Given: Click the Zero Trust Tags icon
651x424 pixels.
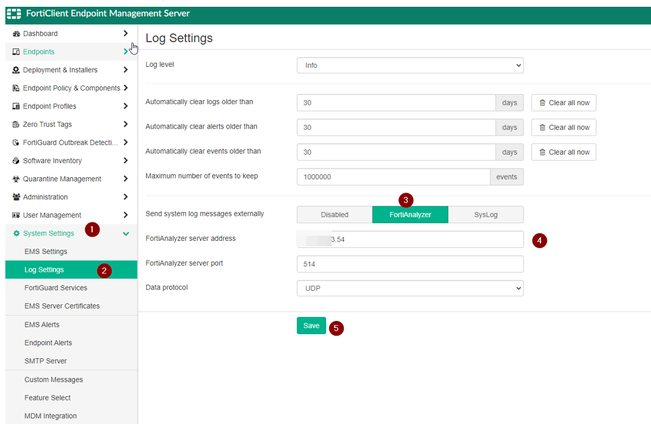Looking at the screenshot, I should tap(16, 124).
